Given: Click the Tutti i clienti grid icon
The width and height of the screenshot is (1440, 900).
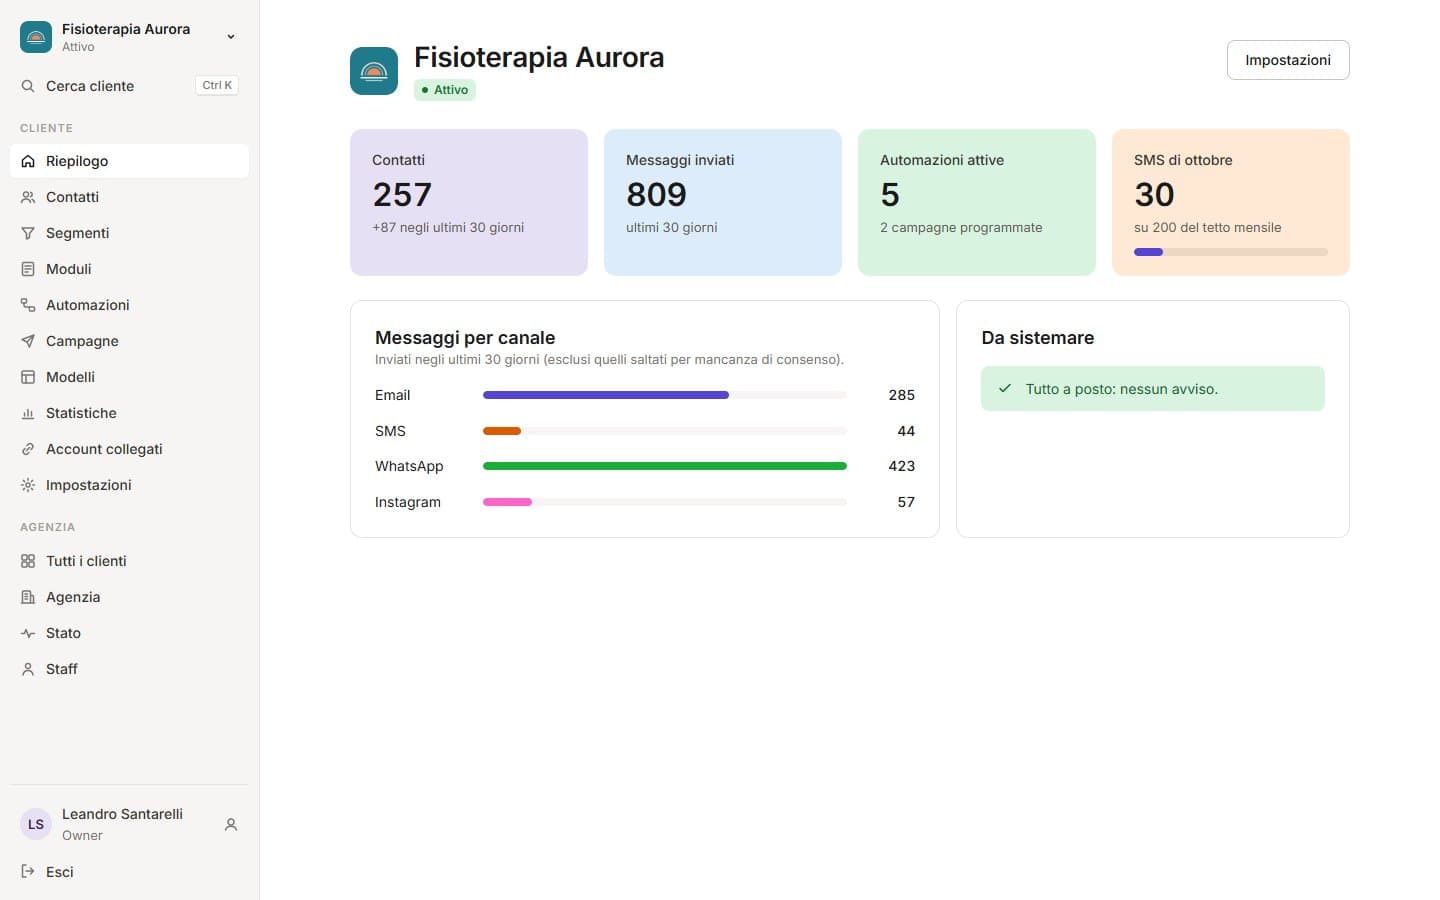Looking at the screenshot, I should tap(28, 561).
